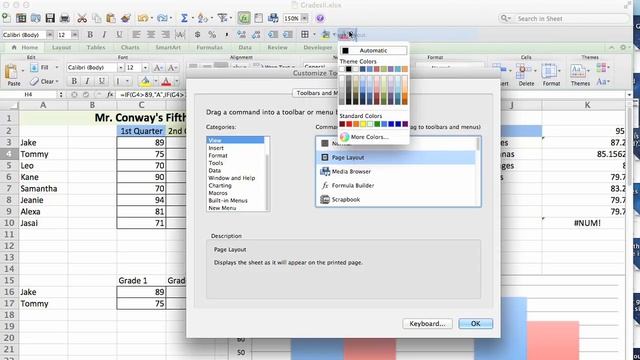640x360 pixels.
Task: Click Italic in the formatting toolbar
Action: coord(104,35)
